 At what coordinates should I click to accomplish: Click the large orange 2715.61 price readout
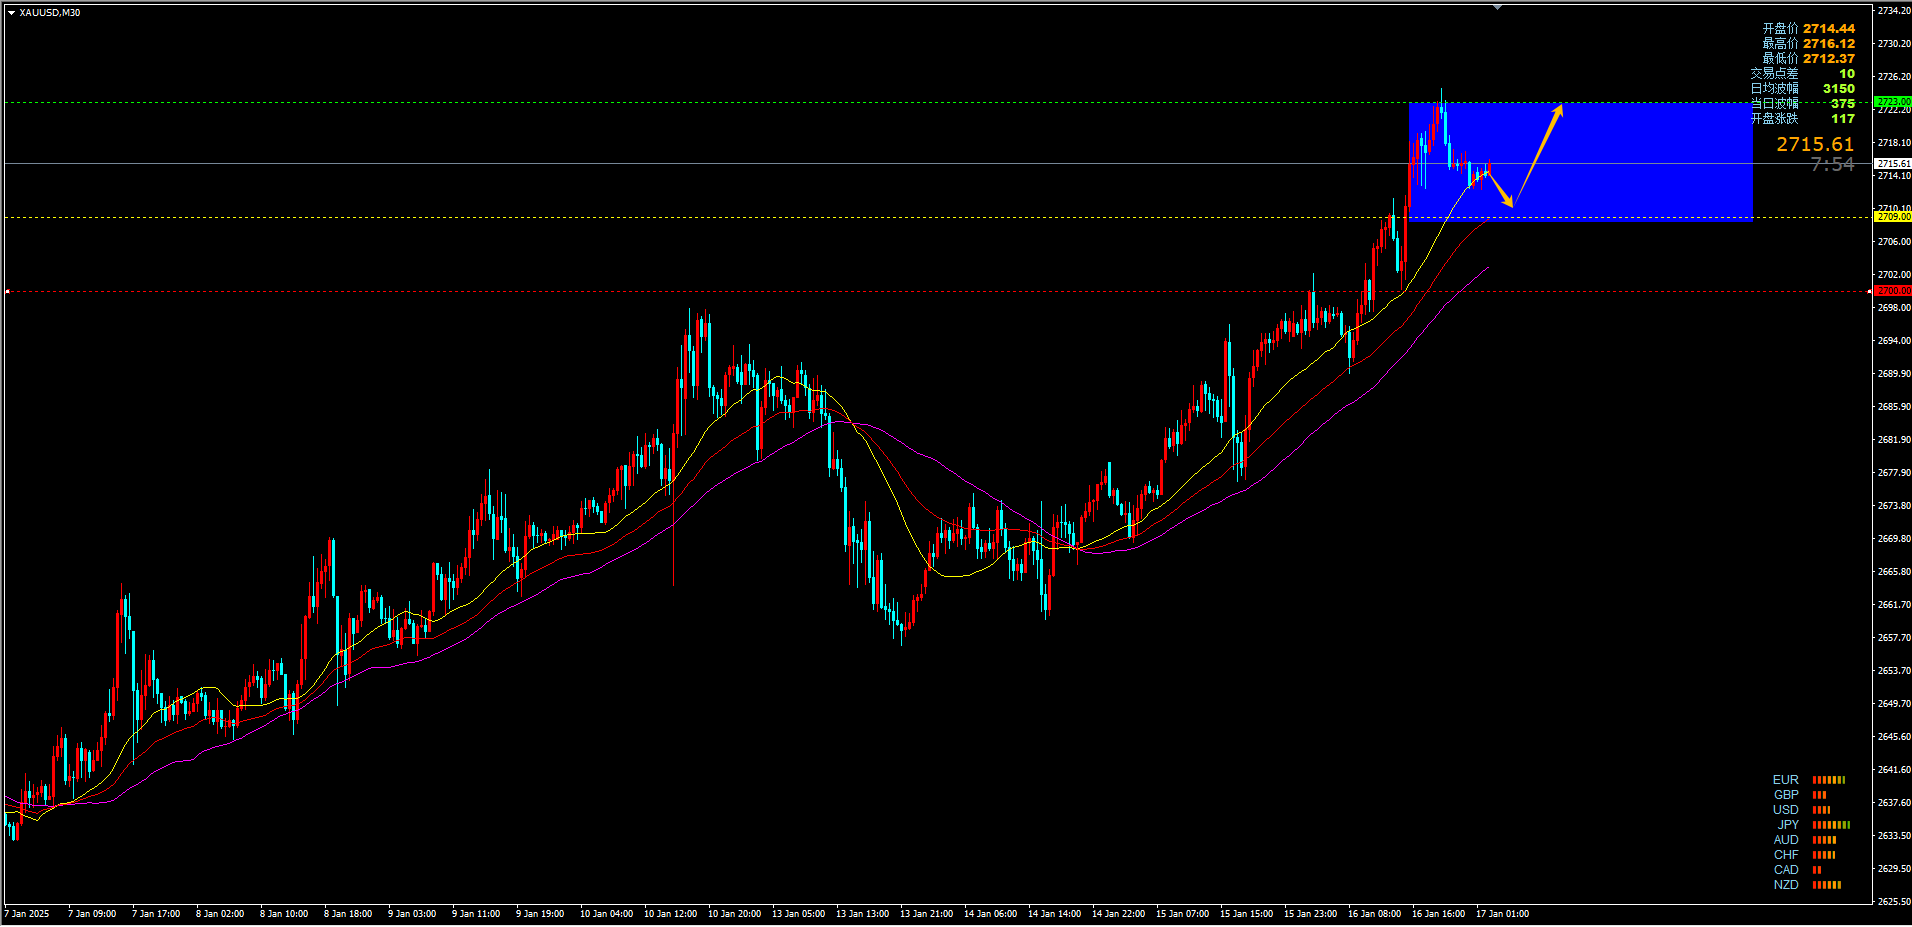click(1815, 145)
